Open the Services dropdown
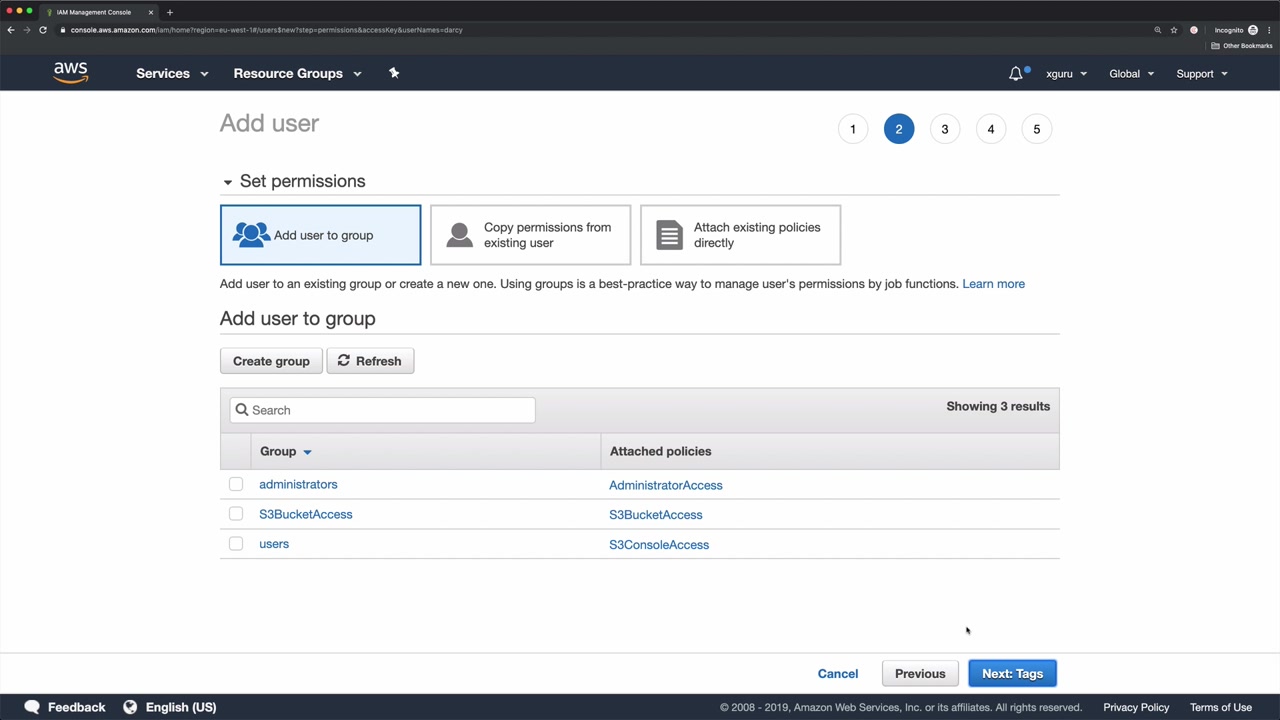 [172, 73]
